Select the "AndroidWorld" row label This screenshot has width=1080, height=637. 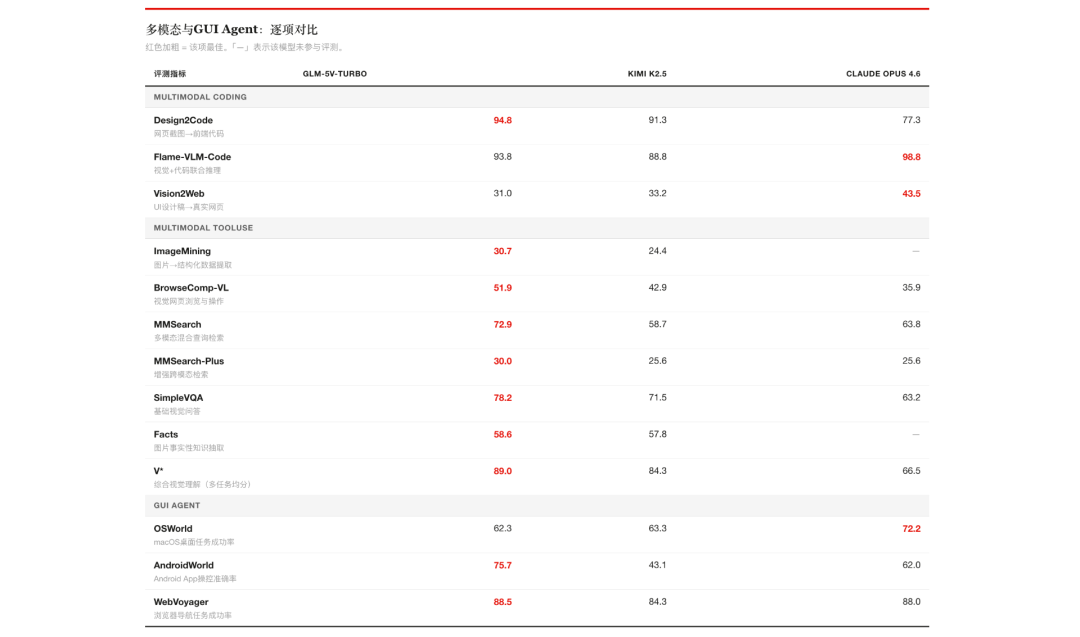click(x=184, y=565)
